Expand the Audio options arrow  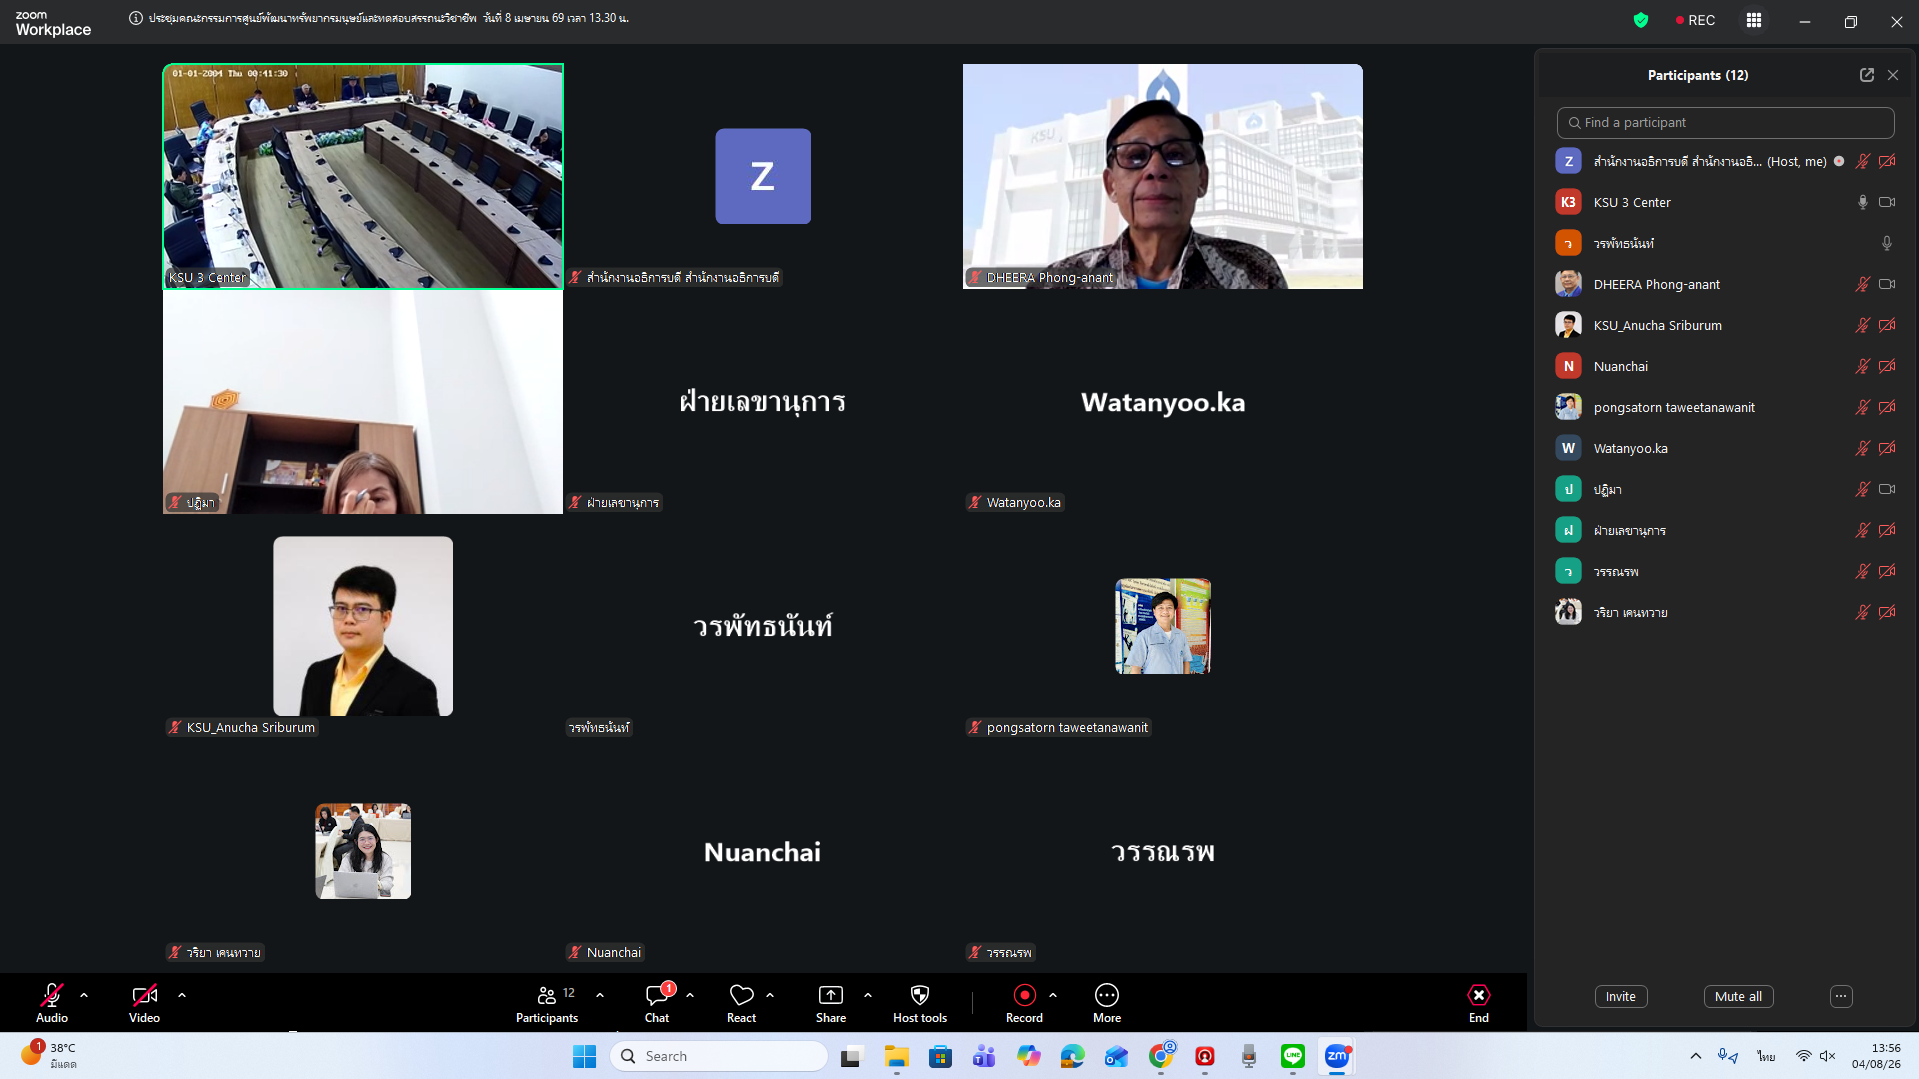point(84,995)
